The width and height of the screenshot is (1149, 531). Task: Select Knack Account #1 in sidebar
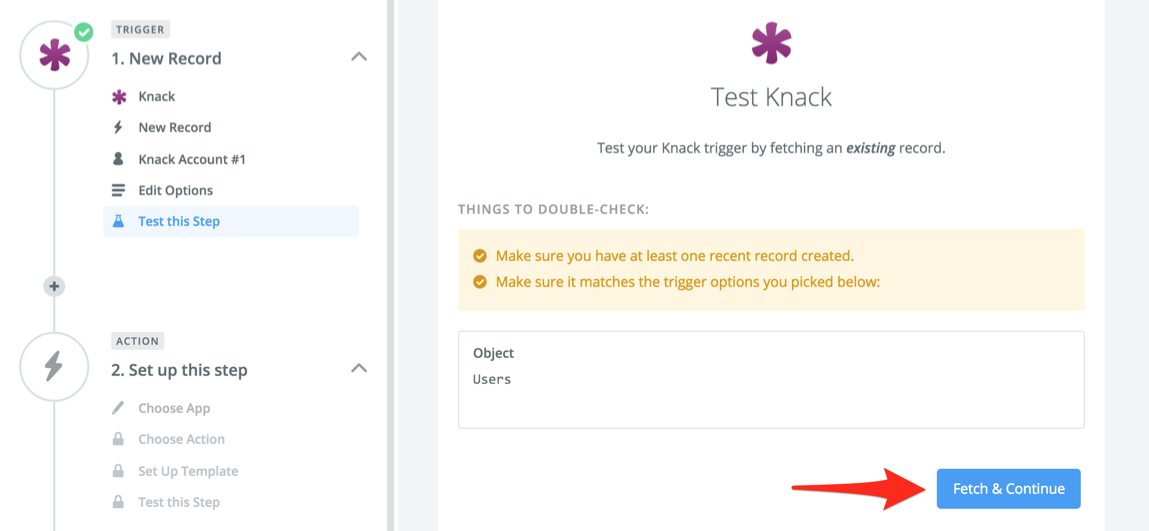click(x=191, y=159)
